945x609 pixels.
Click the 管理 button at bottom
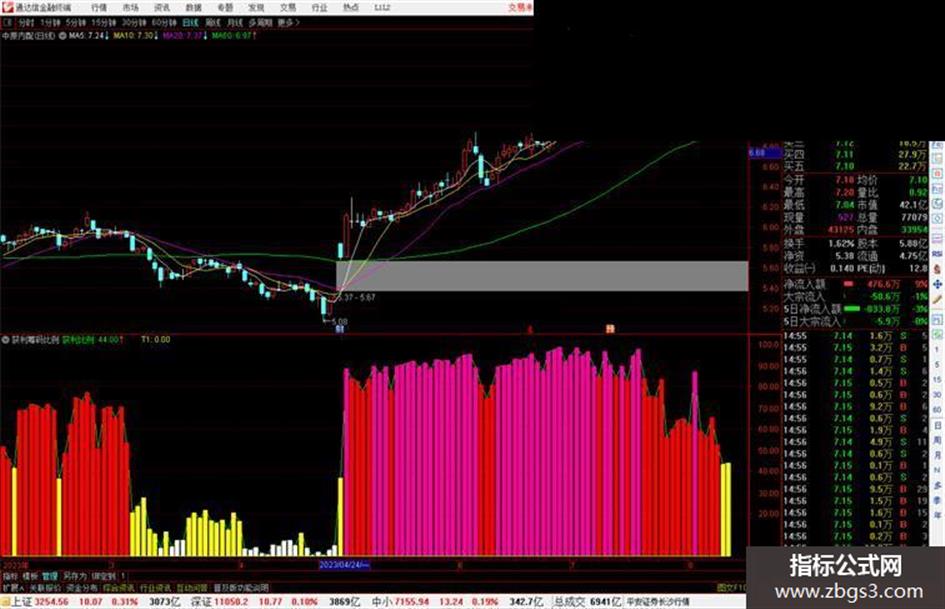[50, 576]
